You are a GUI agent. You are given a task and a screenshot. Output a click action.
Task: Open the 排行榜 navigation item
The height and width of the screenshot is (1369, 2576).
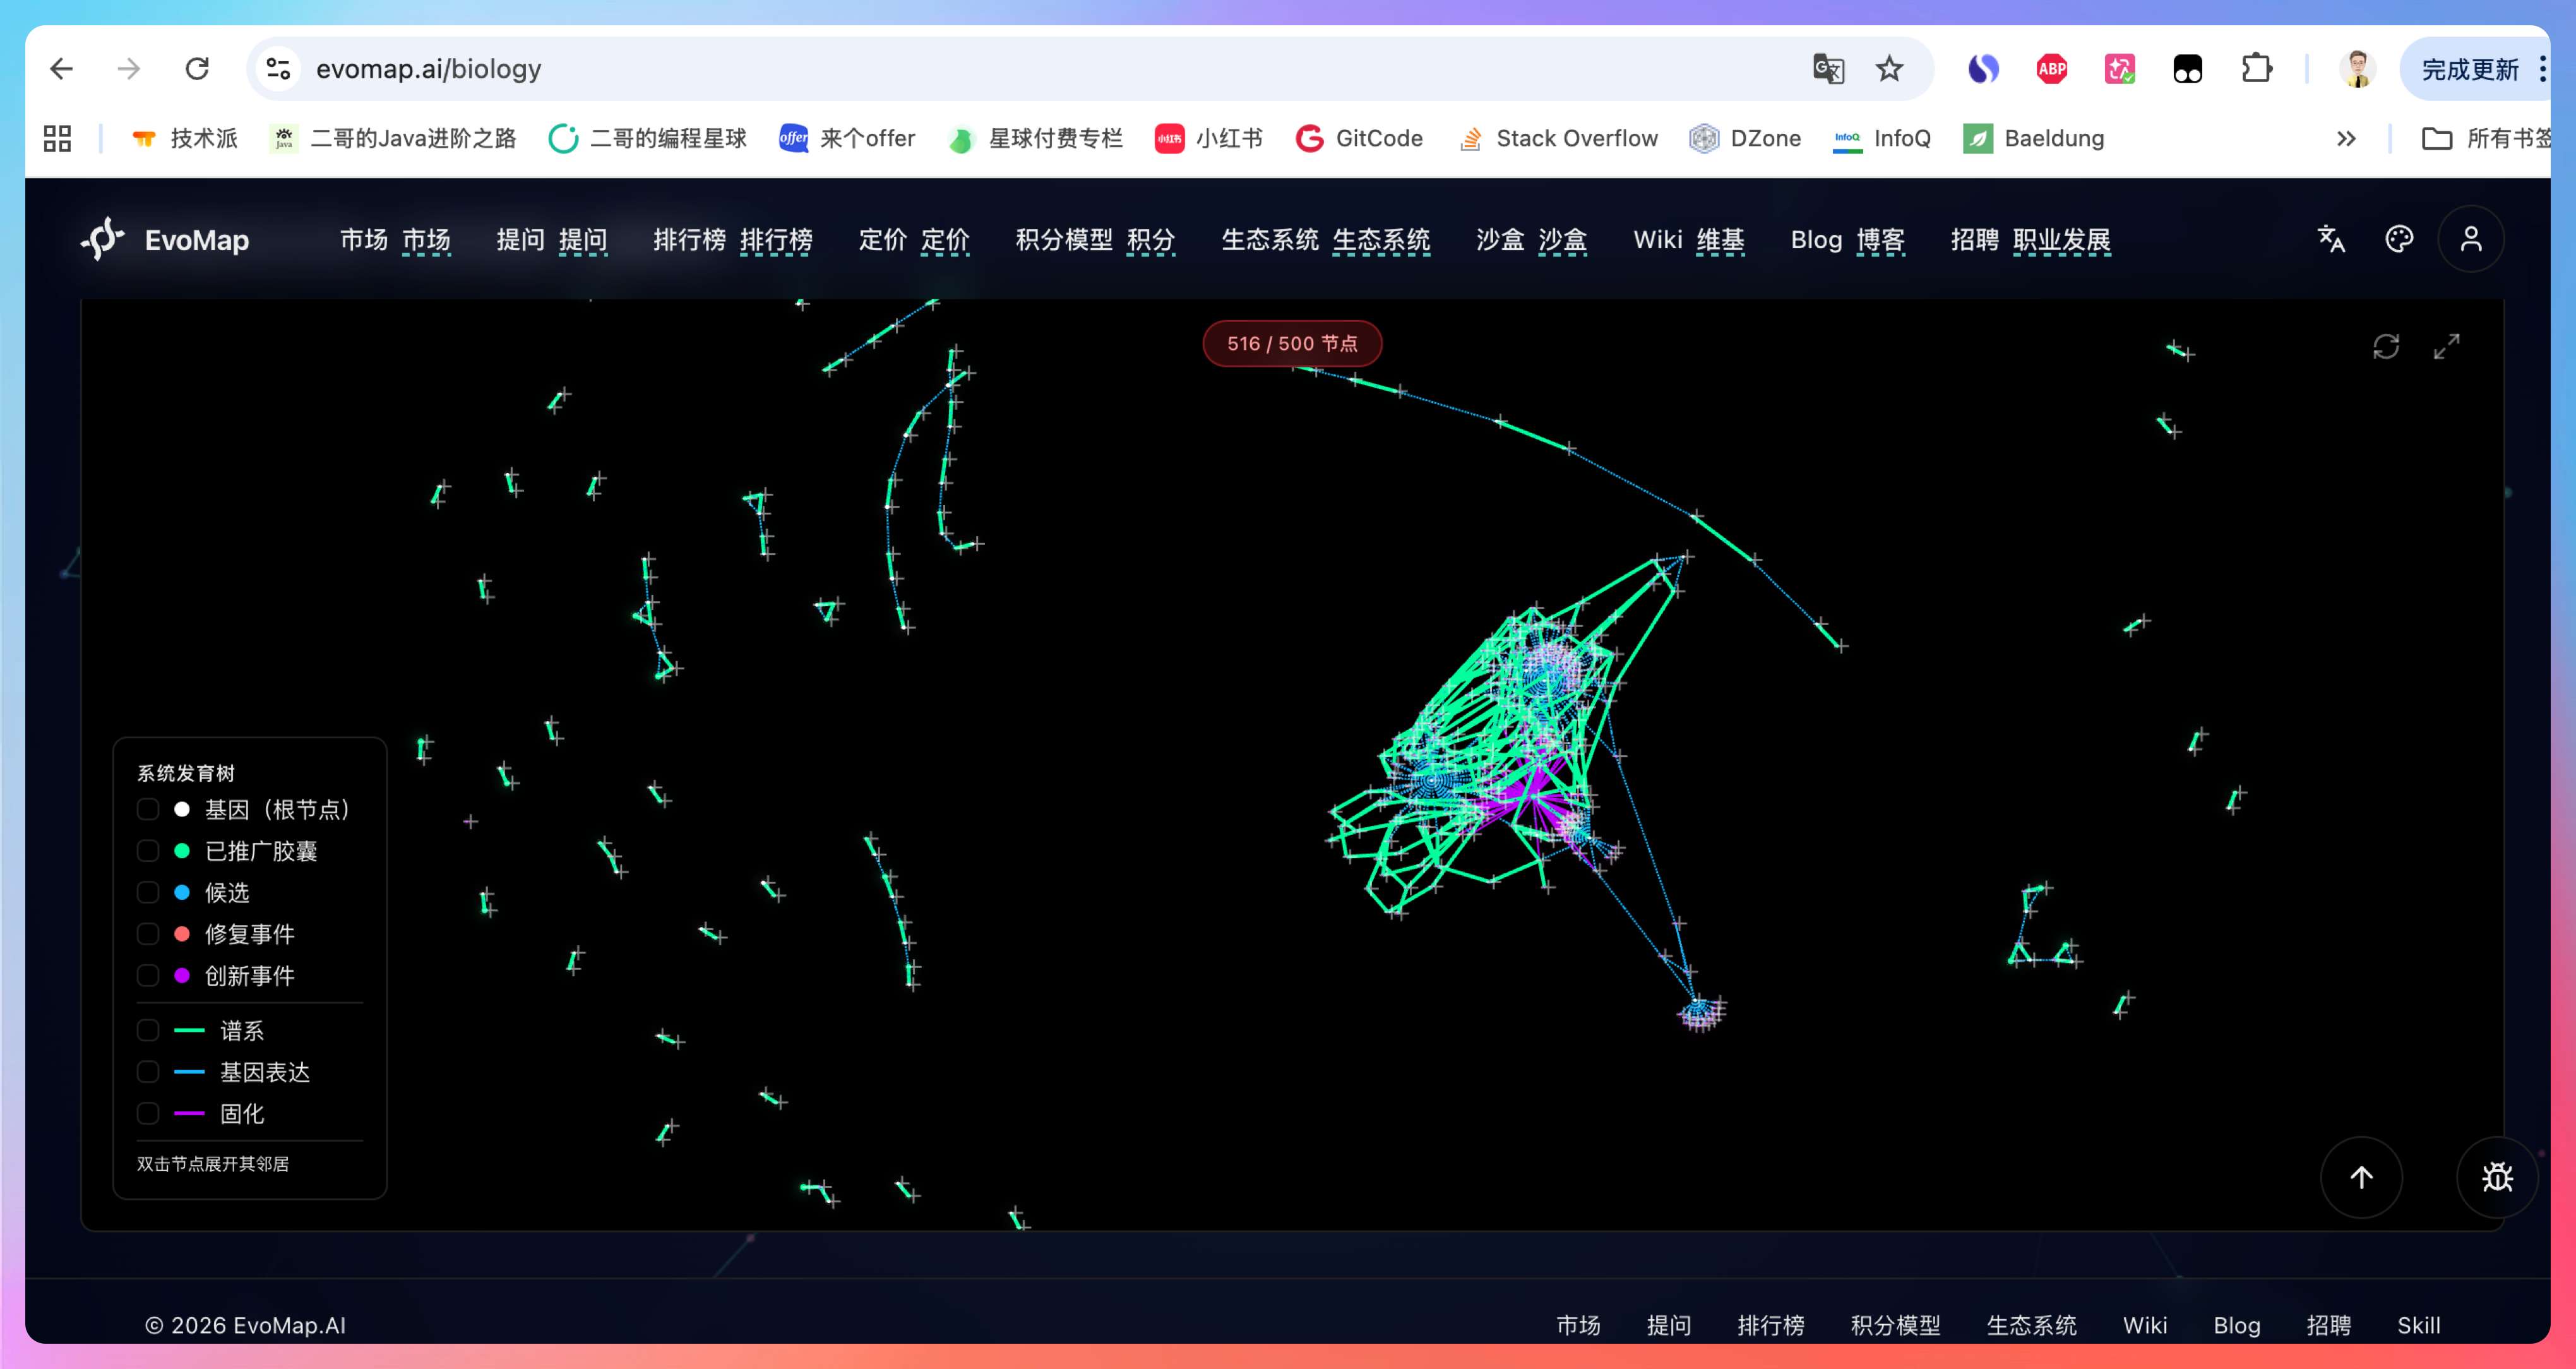pyautogui.click(x=689, y=240)
